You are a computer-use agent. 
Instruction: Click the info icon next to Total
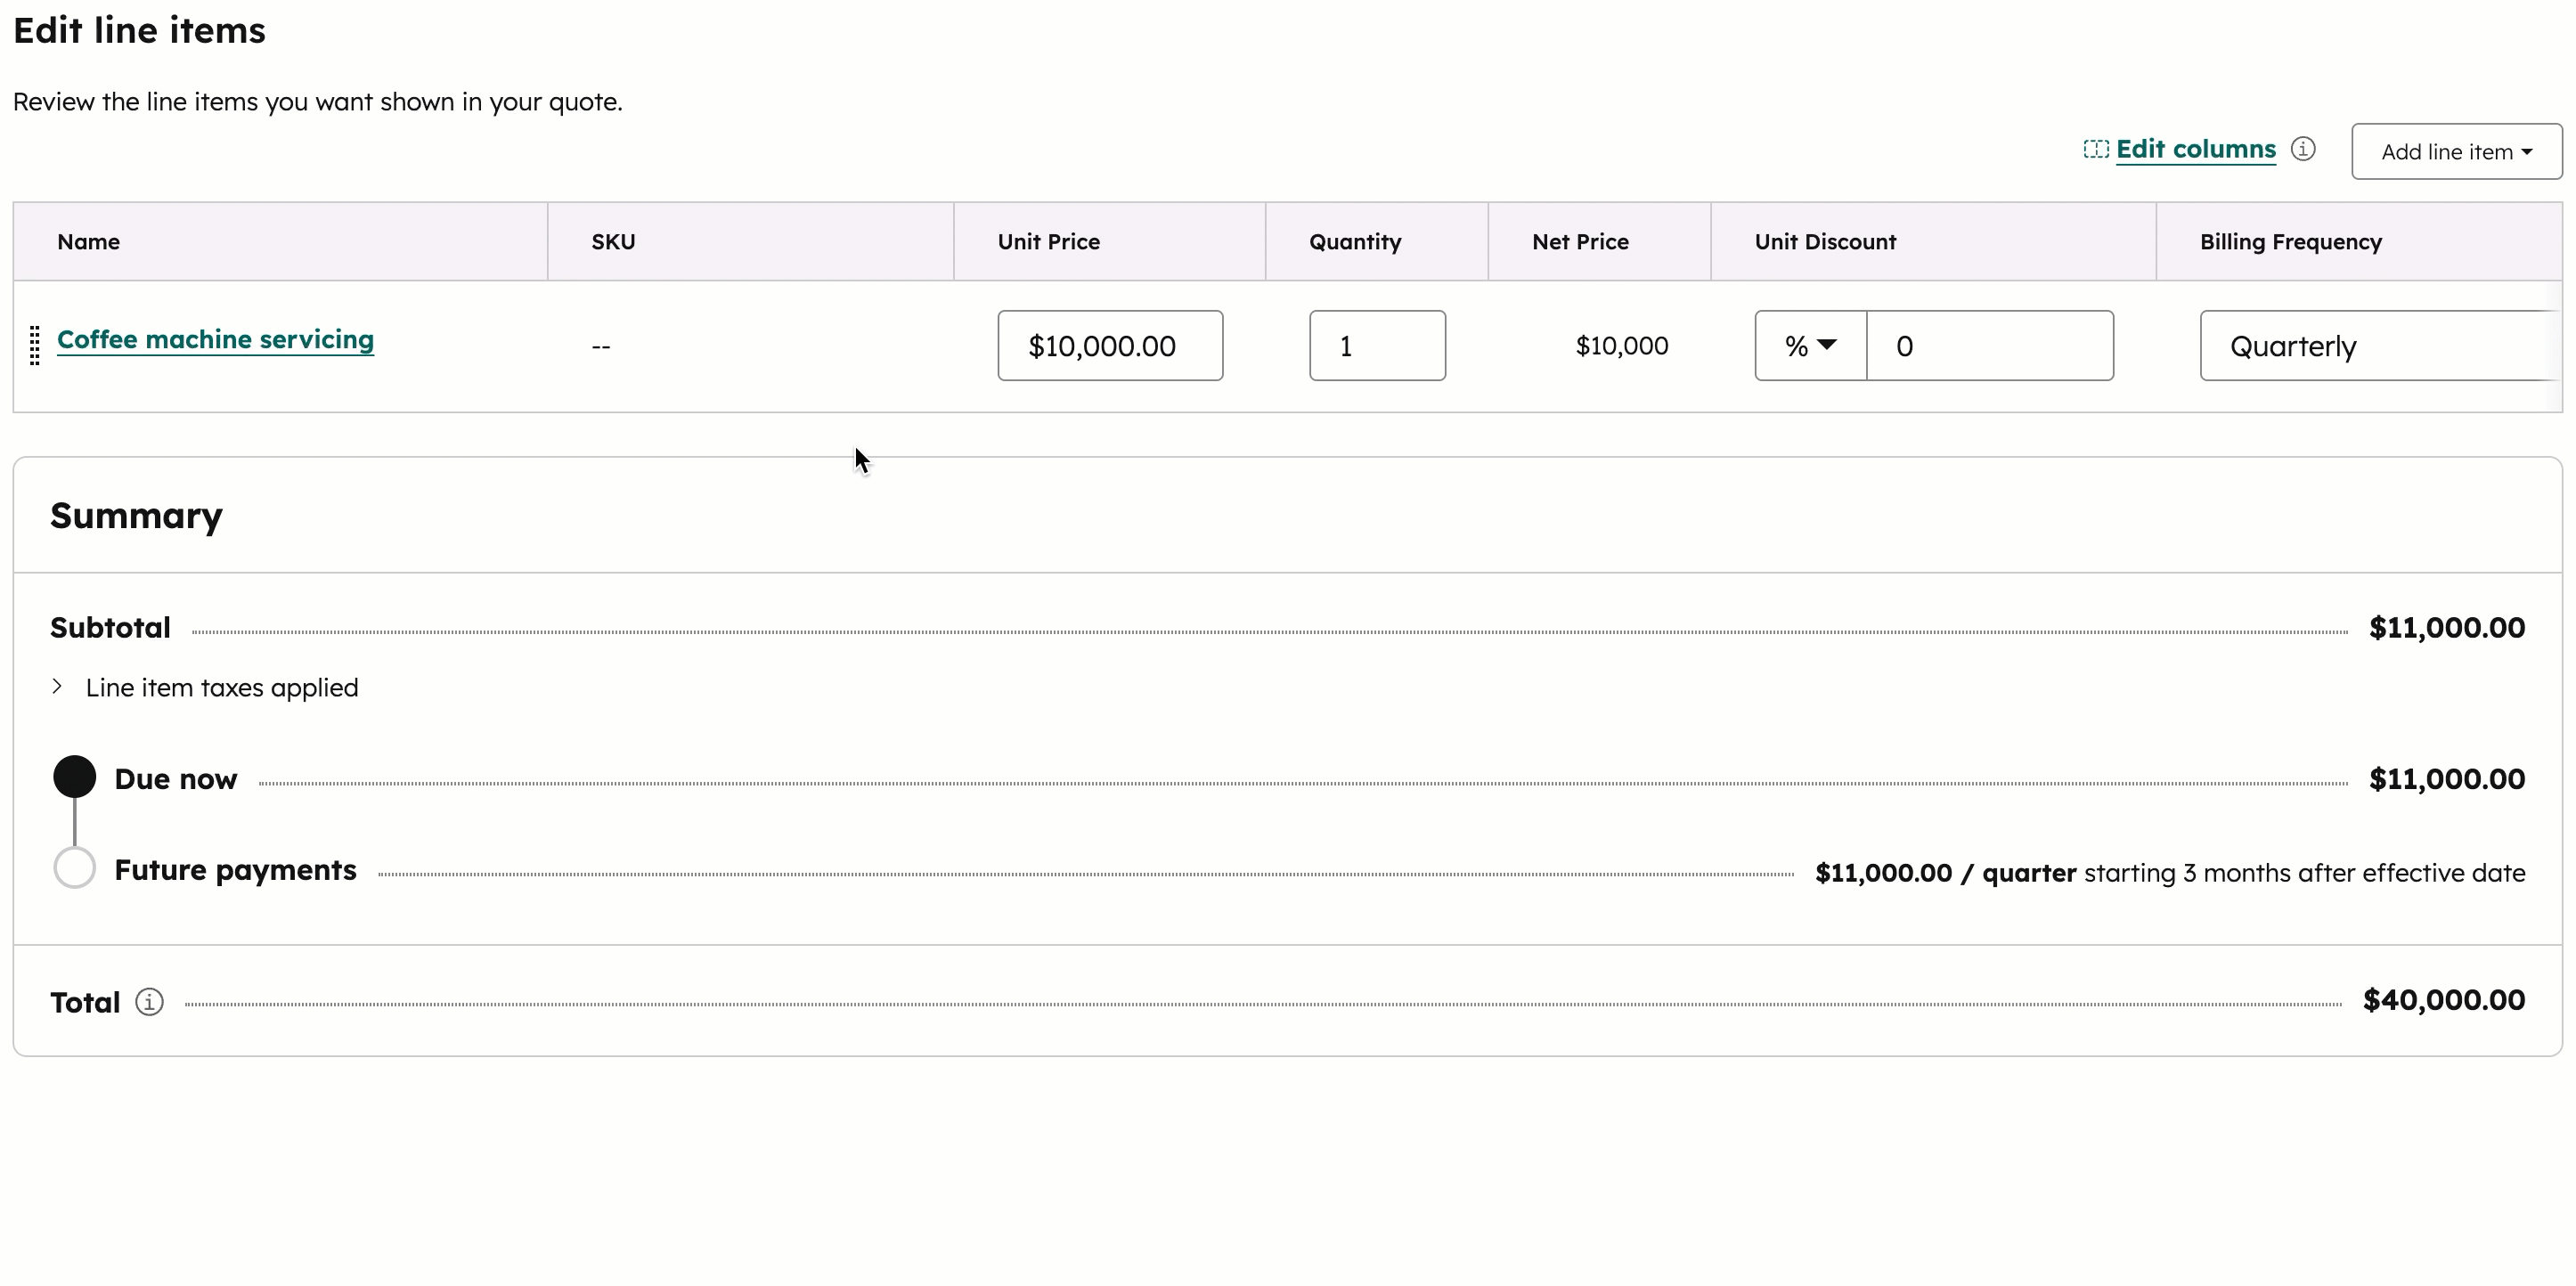(x=149, y=1001)
